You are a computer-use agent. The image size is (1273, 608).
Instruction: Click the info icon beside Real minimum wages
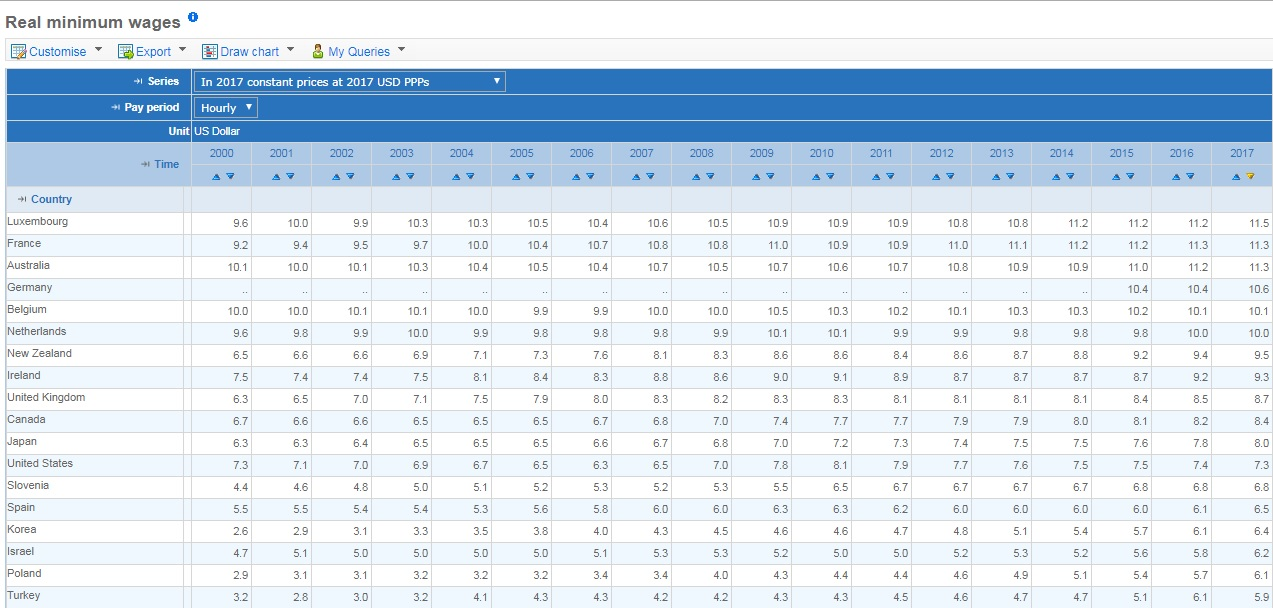tap(193, 17)
